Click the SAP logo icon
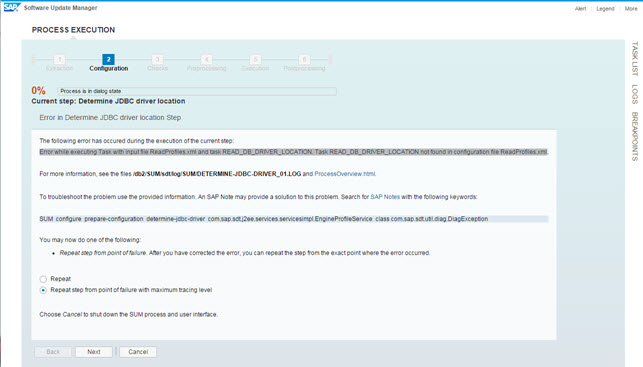The width and height of the screenshot is (643, 367). (x=11, y=7)
